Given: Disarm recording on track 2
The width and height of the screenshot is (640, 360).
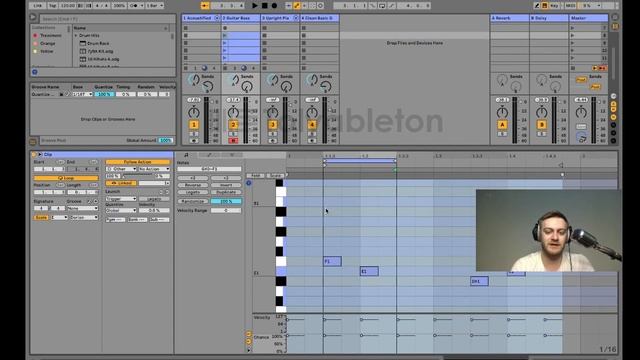Looking at the screenshot, I should pos(233,140).
